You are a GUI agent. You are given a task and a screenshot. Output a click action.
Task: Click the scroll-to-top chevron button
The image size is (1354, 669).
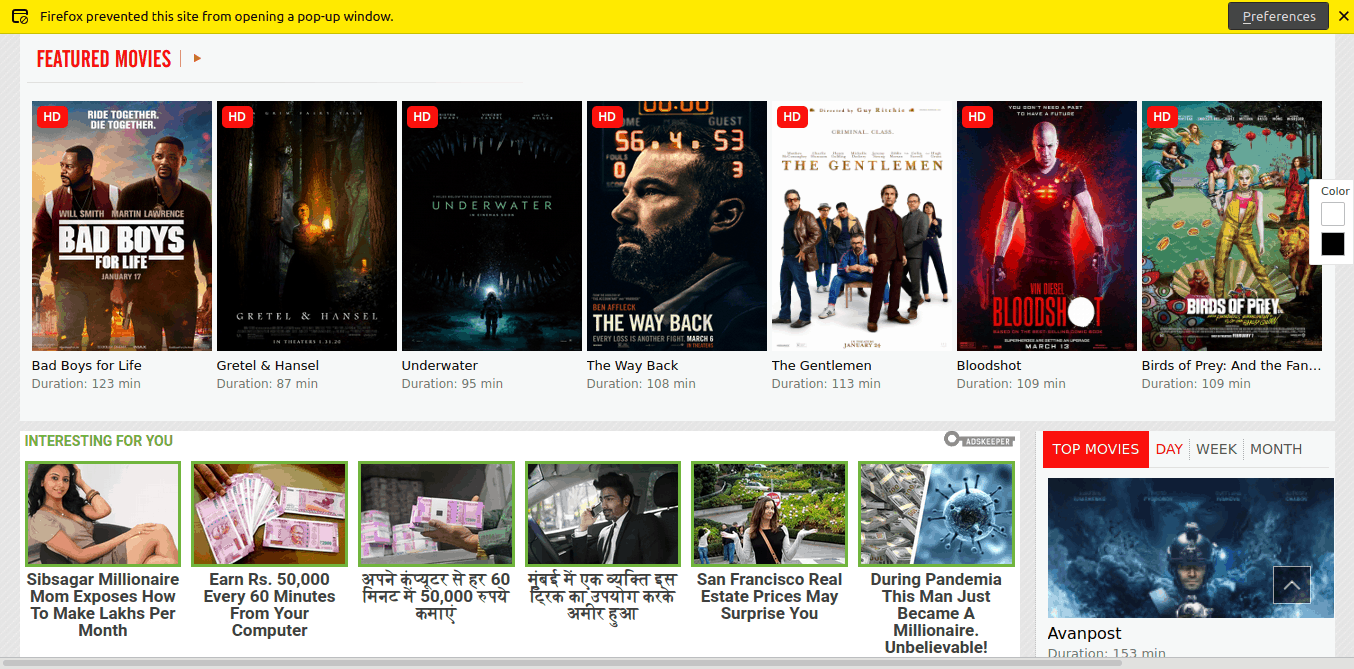tap(1291, 585)
